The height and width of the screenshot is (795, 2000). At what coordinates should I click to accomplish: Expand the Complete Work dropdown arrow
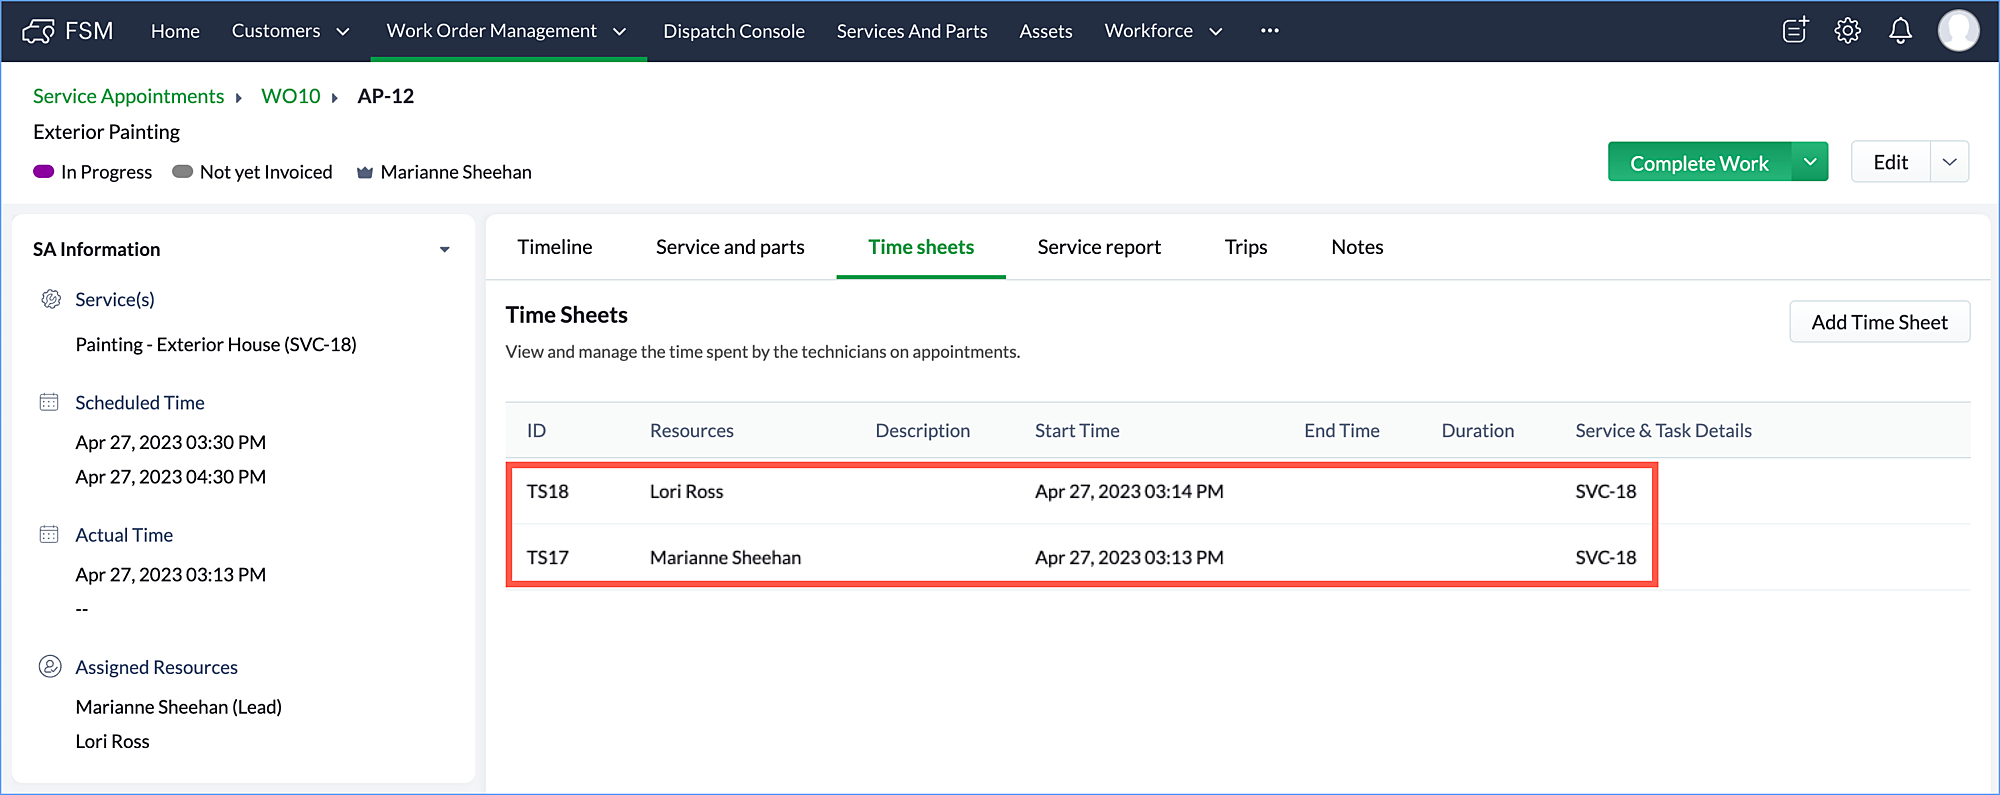[x=1810, y=162]
